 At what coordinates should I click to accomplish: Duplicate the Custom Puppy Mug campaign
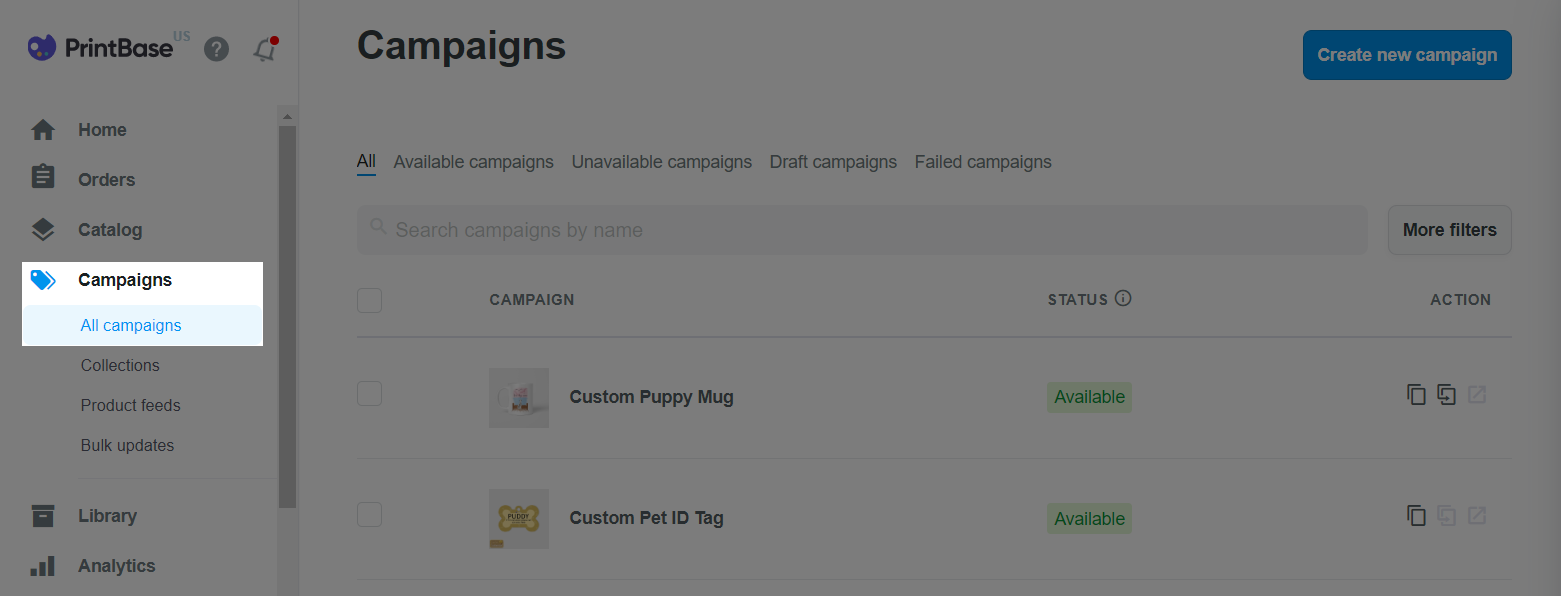(x=1416, y=395)
